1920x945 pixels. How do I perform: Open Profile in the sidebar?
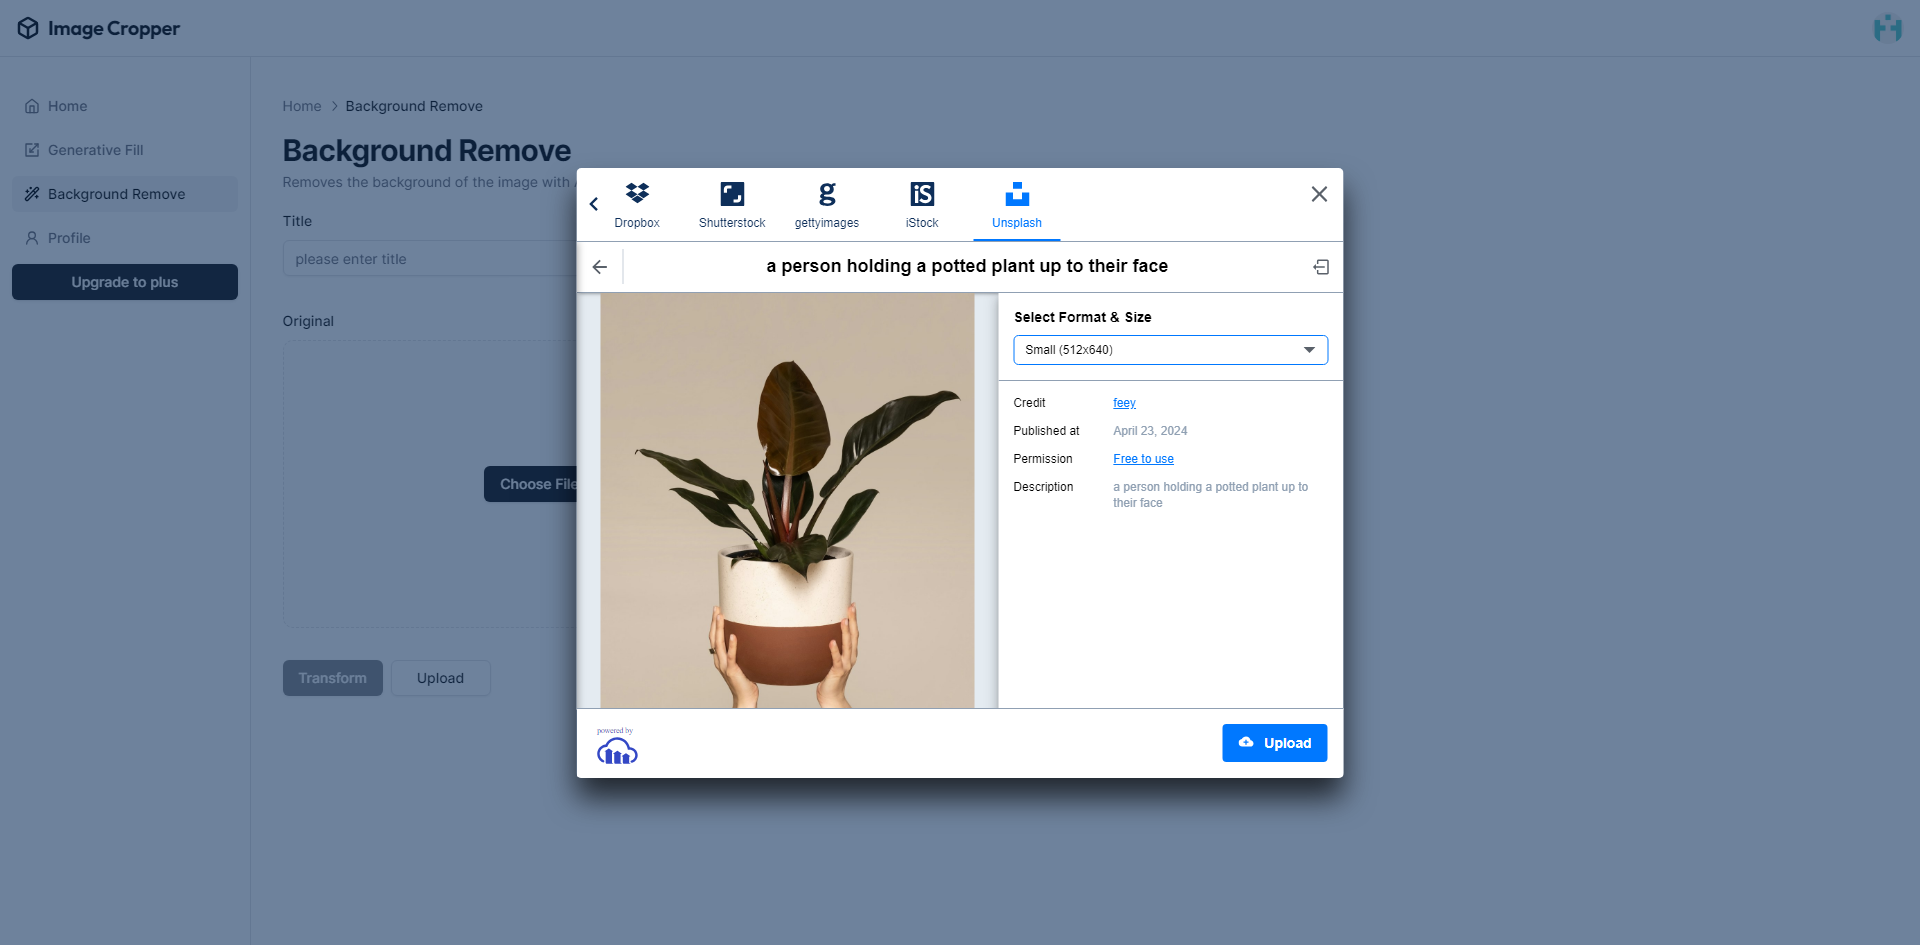[125, 238]
